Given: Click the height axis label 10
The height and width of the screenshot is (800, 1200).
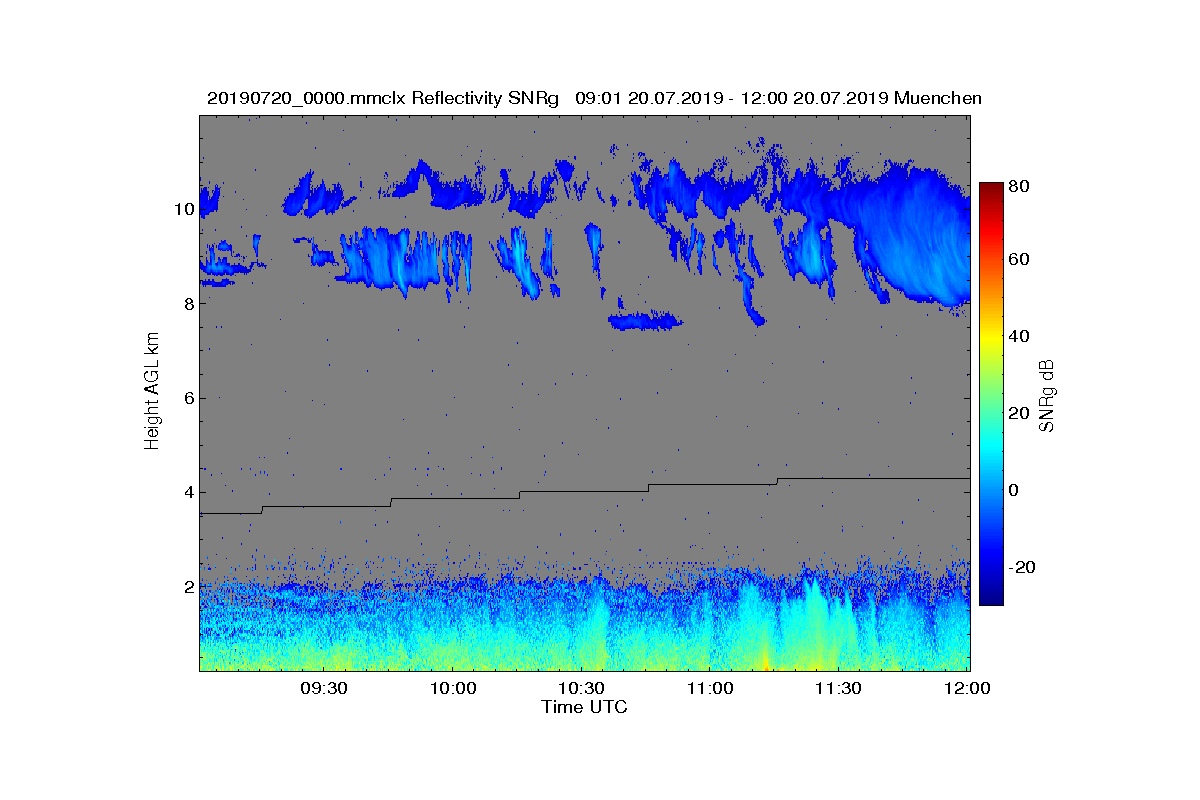Looking at the screenshot, I should (183, 209).
